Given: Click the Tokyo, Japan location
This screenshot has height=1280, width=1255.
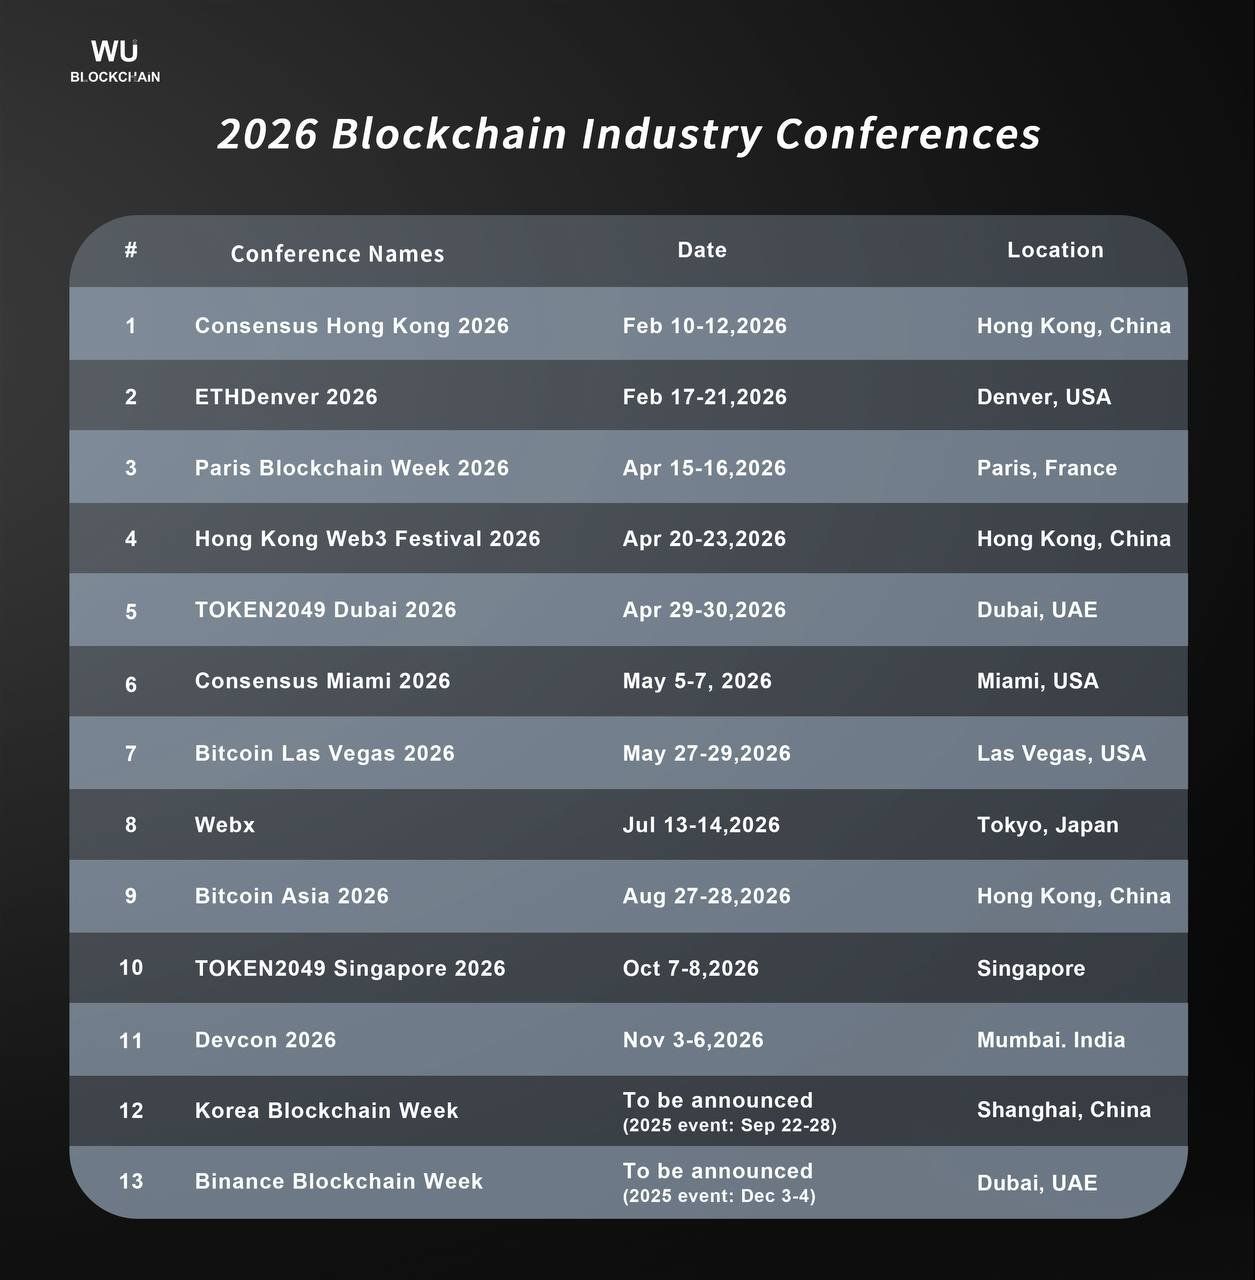Looking at the screenshot, I should click(1047, 825).
